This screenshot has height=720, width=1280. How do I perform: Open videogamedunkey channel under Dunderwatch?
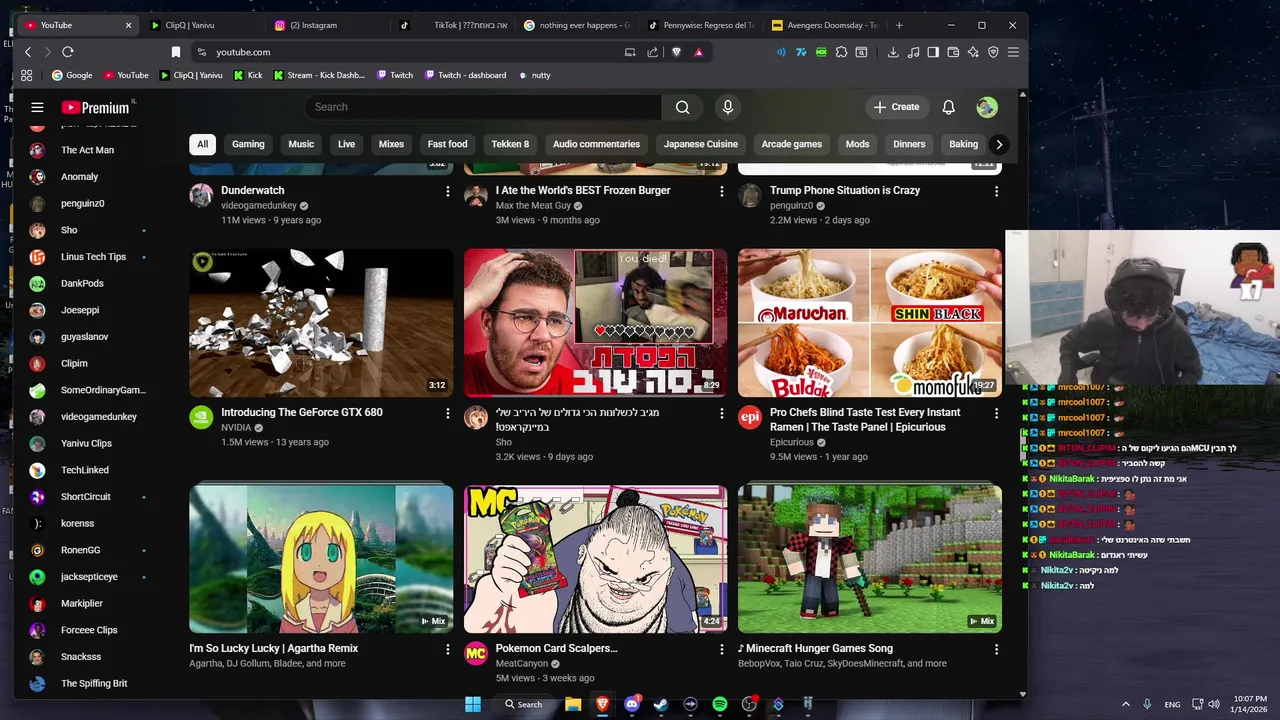(258, 206)
